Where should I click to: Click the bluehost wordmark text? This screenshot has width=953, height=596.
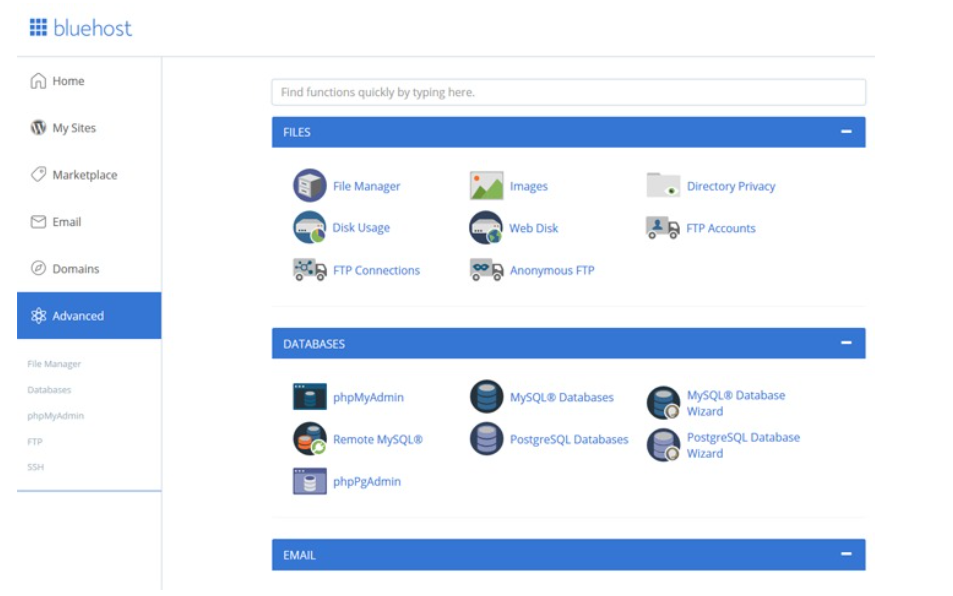(92, 28)
